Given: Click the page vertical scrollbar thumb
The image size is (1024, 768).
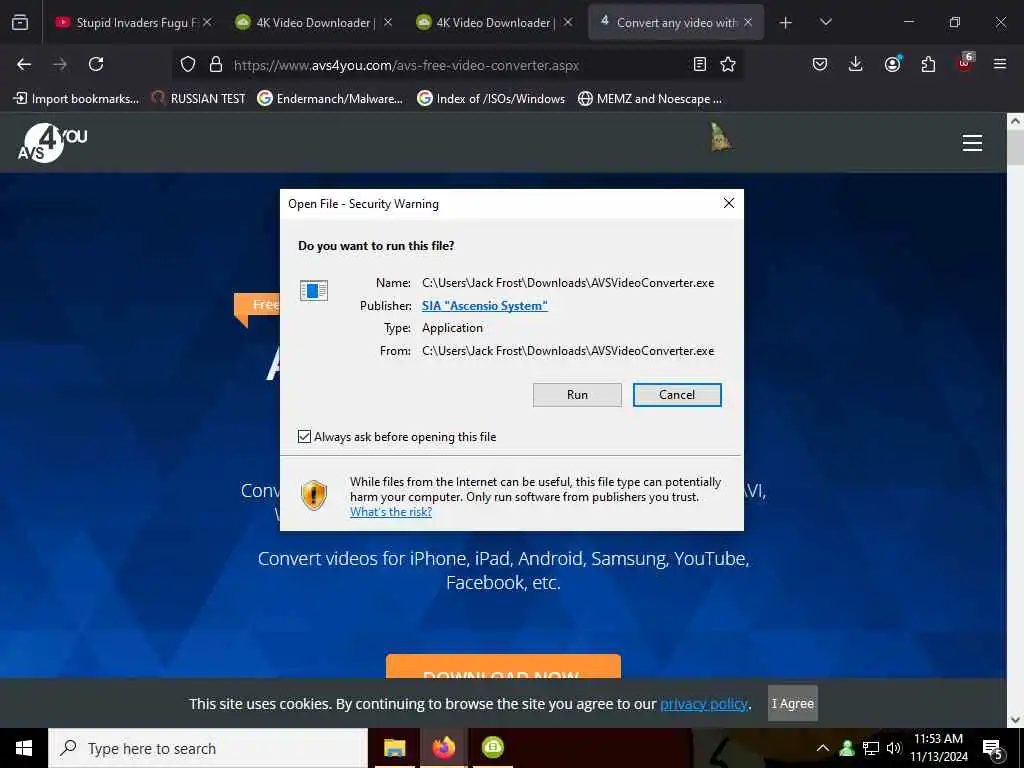Looking at the screenshot, I should (x=1015, y=146).
